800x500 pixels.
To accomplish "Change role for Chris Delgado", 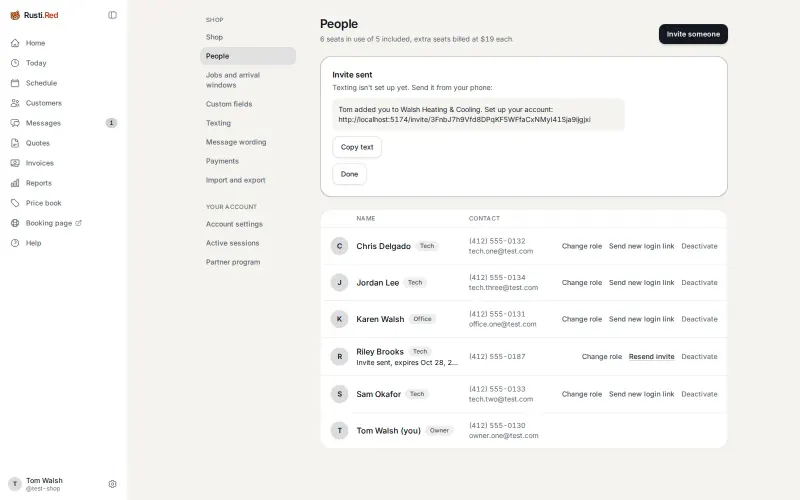I will pyautogui.click(x=582, y=246).
